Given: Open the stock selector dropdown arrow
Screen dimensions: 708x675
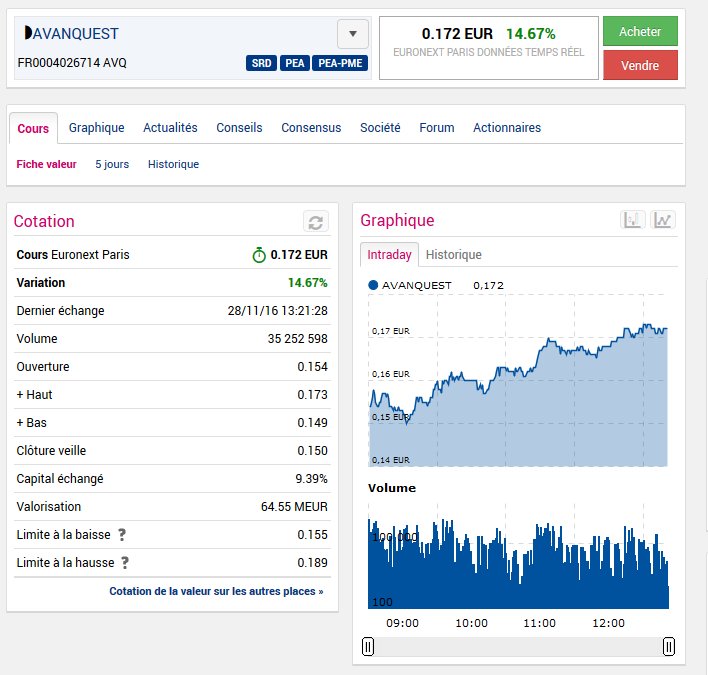Looking at the screenshot, I should tap(353, 34).
